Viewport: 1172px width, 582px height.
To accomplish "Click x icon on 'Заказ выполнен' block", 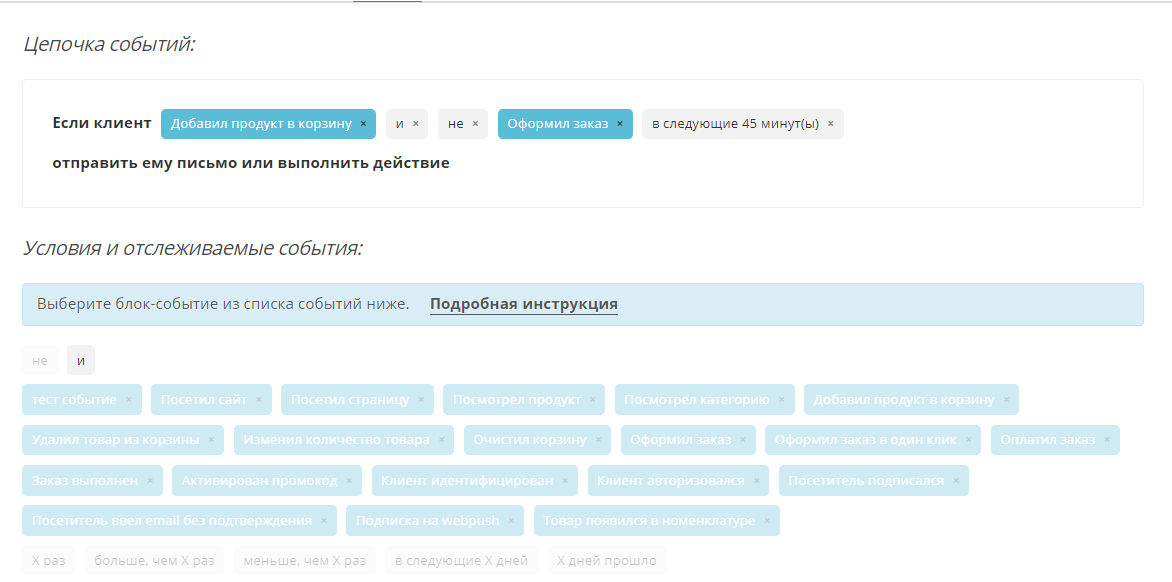I will click(x=150, y=481).
